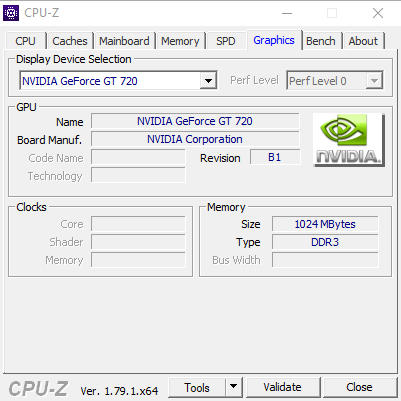This screenshot has width=401, height=401.
Task: Open the About tab
Action: tap(363, 41)
